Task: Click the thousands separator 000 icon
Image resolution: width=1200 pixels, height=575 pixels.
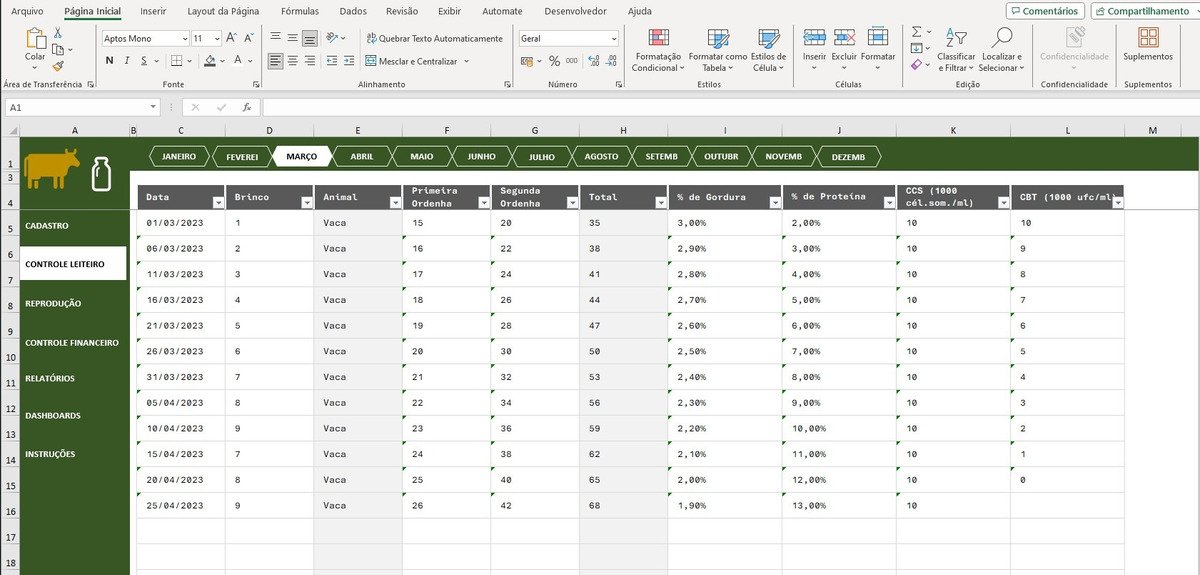Action: pos(573,61)
